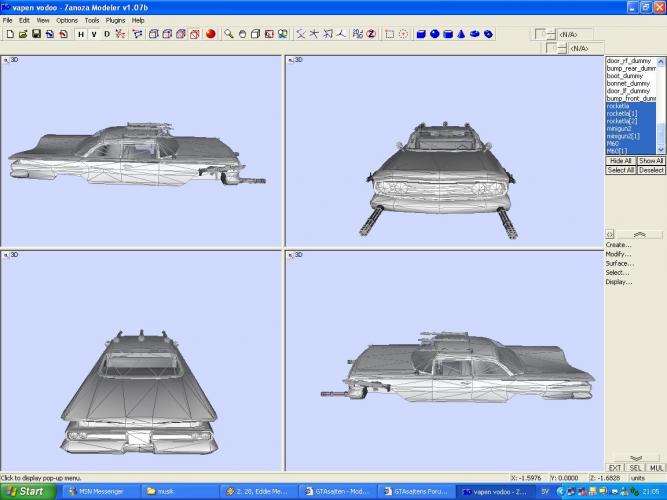This screenshot has width=667, height=500.
Task: Select minigun2 in the object list
Action: click(621, 128)
